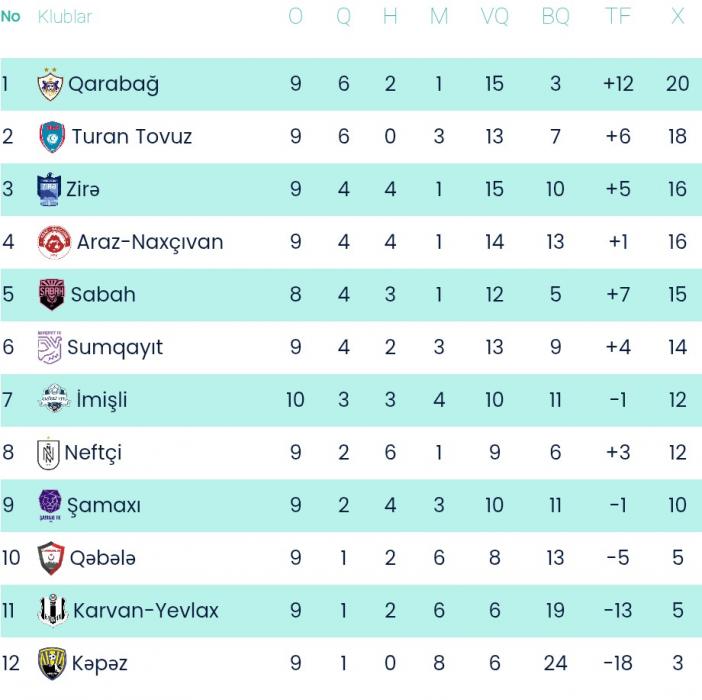The width and height of the screenshot is (702, 700).
Task: Click the Kəpəz yellow badge
Action: click(x=51, y=663)
